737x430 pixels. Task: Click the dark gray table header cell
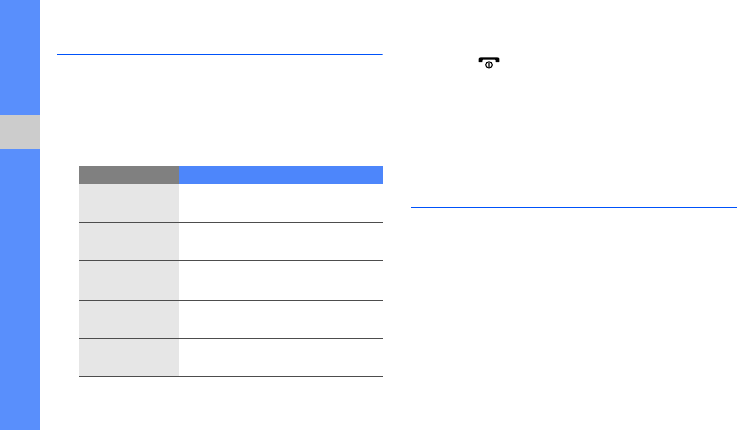(129, 174)
